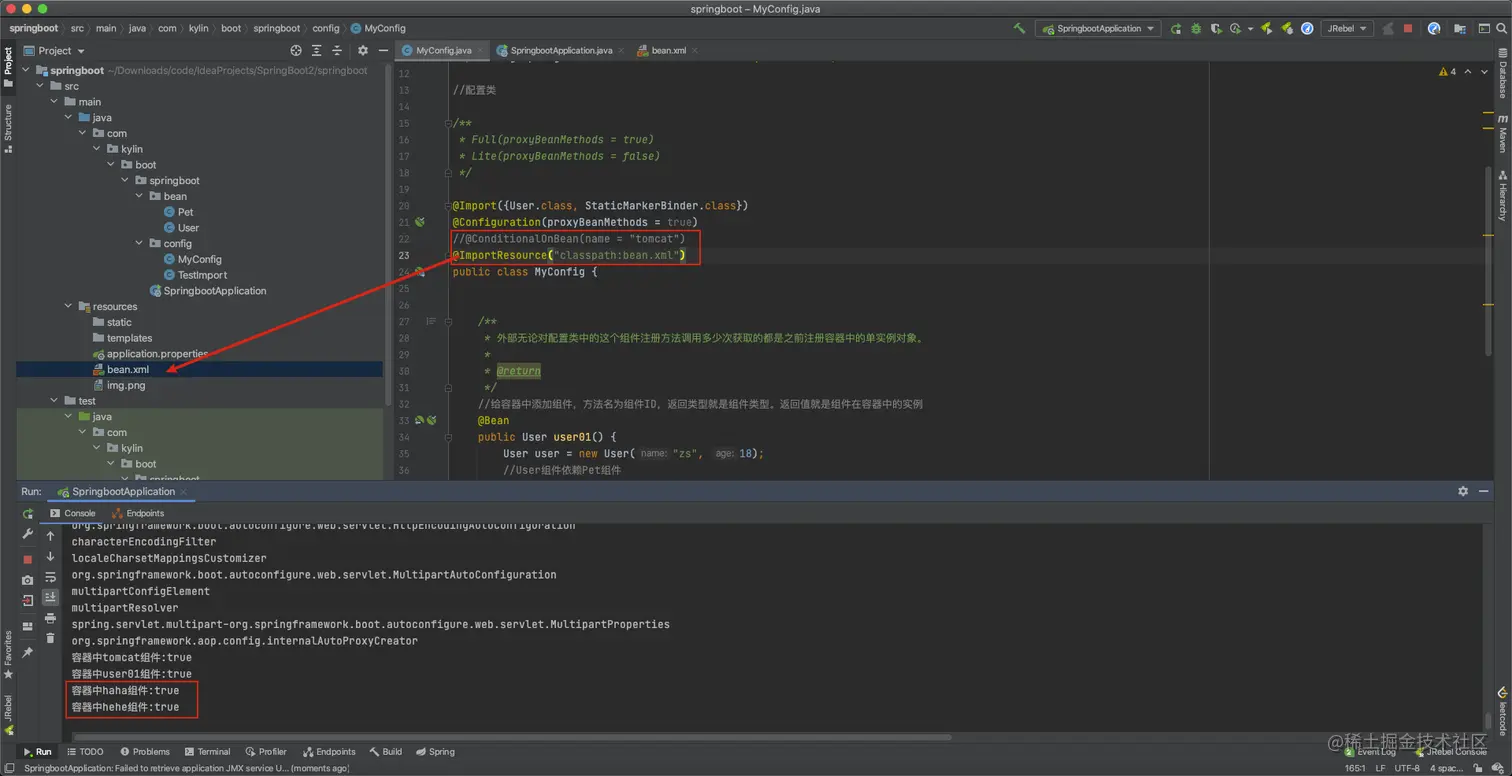Run with Coverage from the toolbar
The width and height of the screenshot is (1512, 776).
1217,29
